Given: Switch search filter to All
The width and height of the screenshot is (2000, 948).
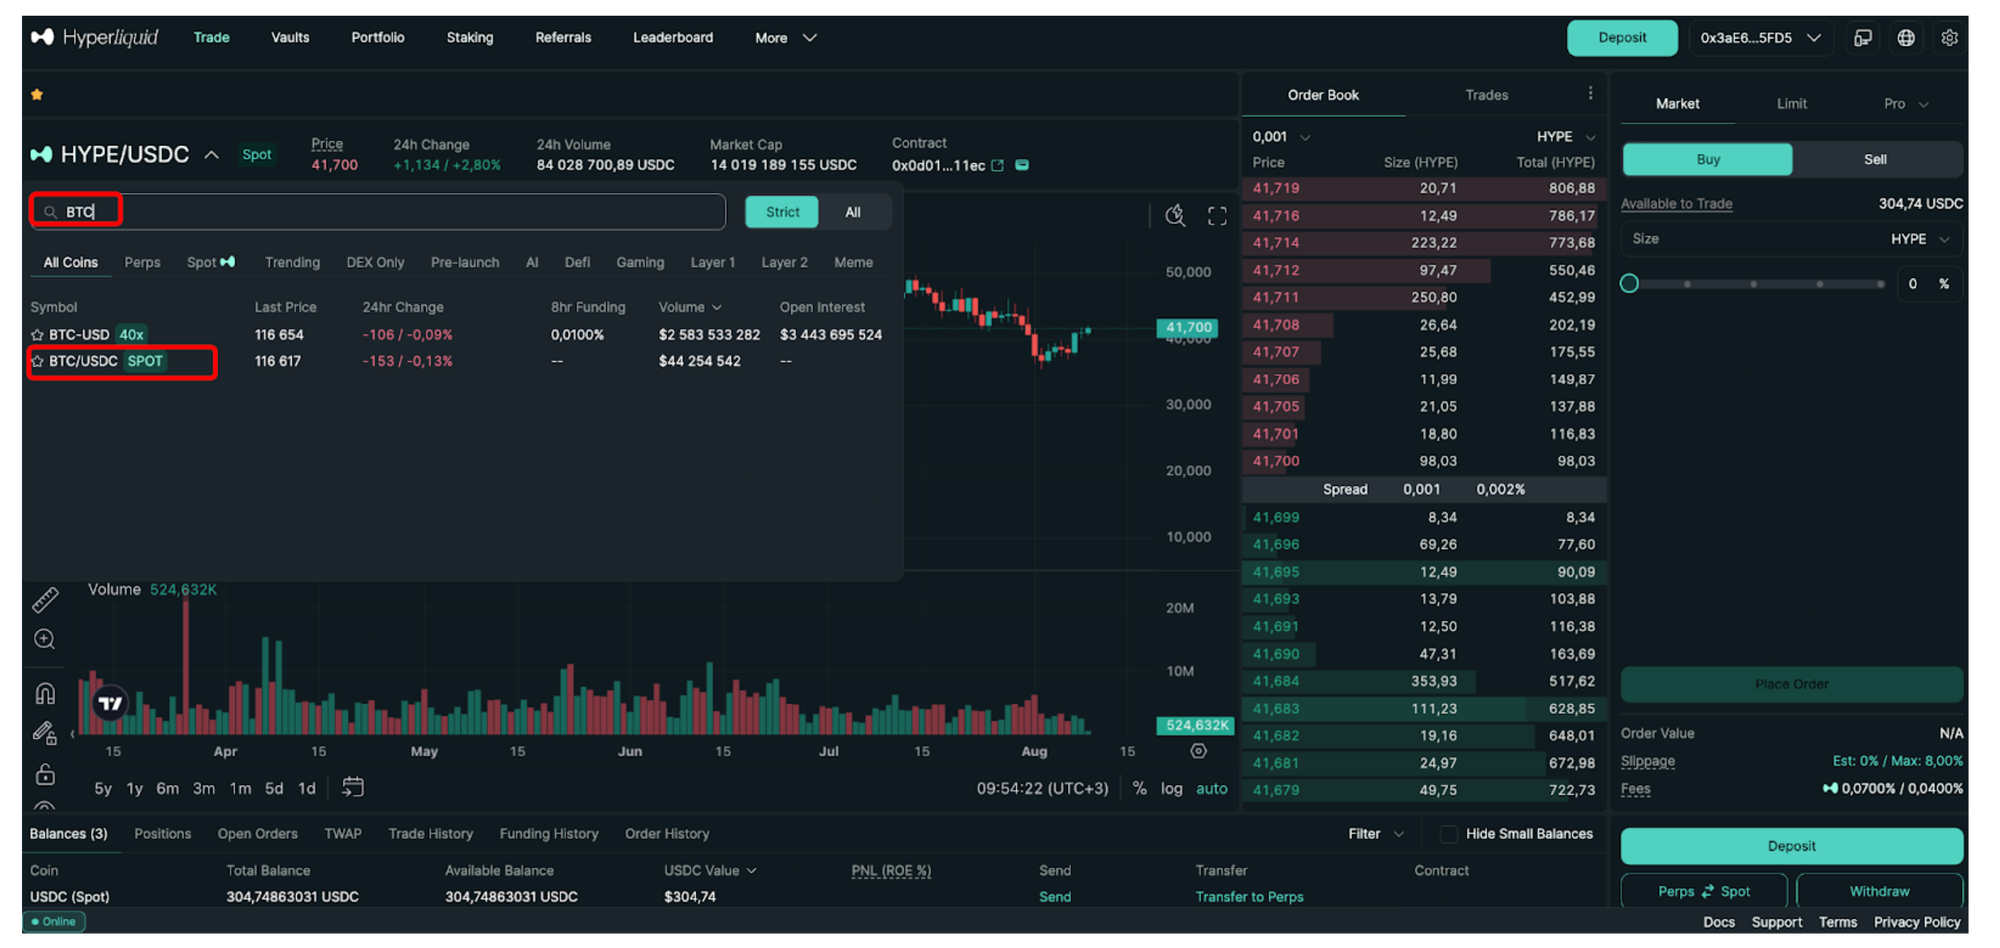Looking at the screenshot, I should tap(852, 212).
